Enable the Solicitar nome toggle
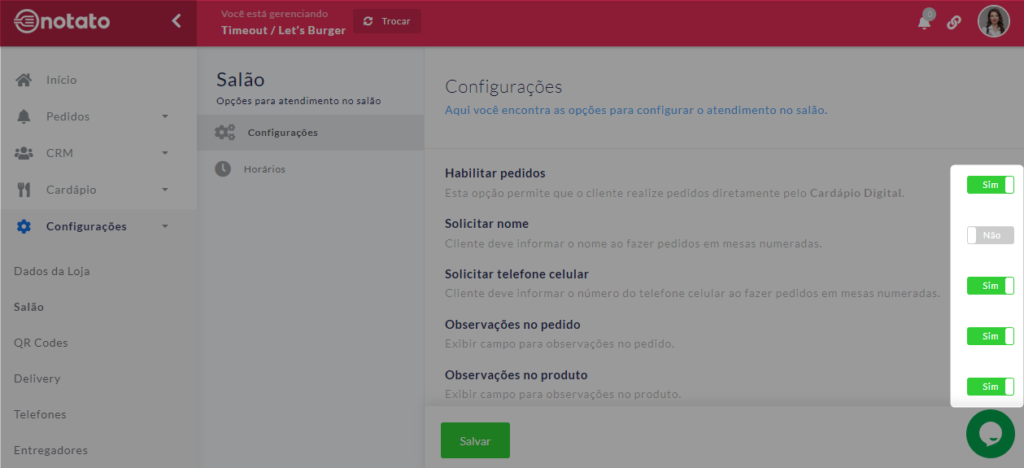Viewport: 1024px width, 468px height. 989,235
